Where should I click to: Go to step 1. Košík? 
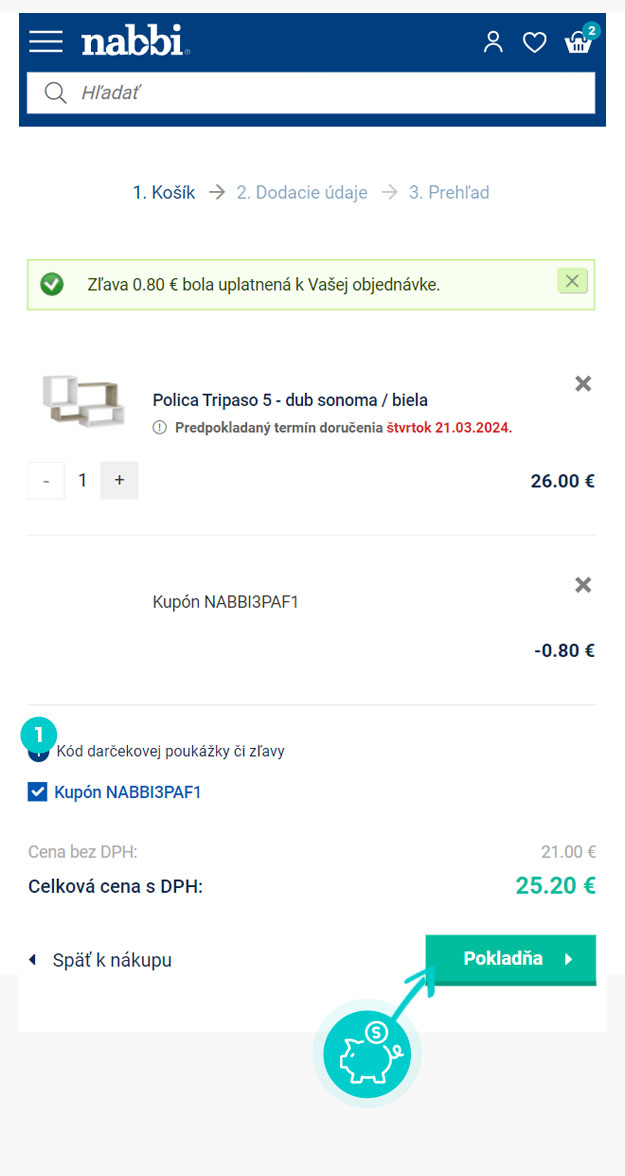pos(164,193)
